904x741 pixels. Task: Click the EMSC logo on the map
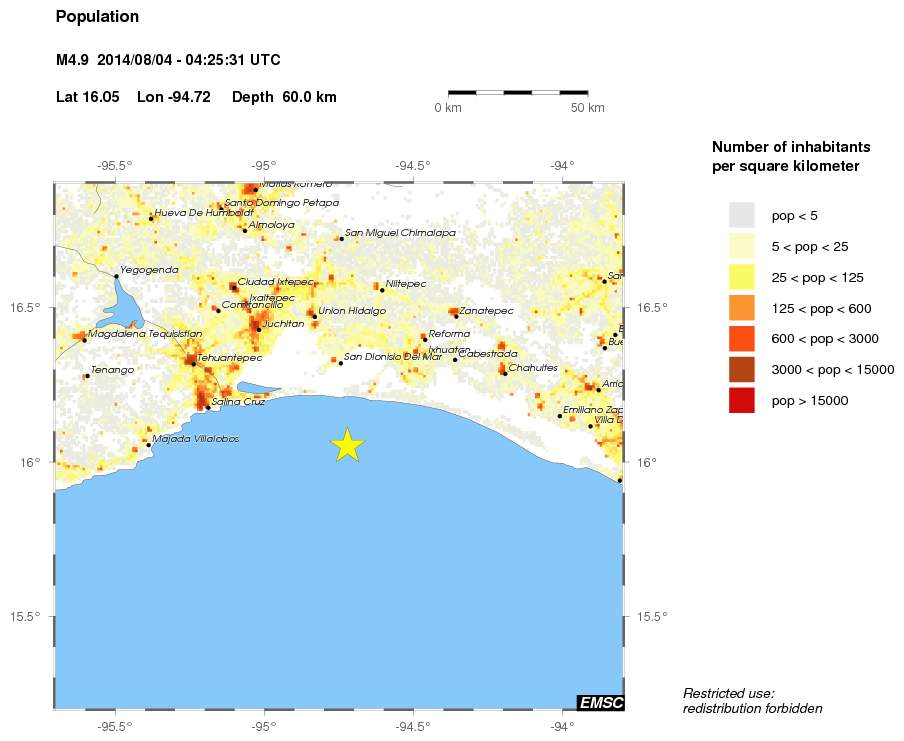click(600, 702)
